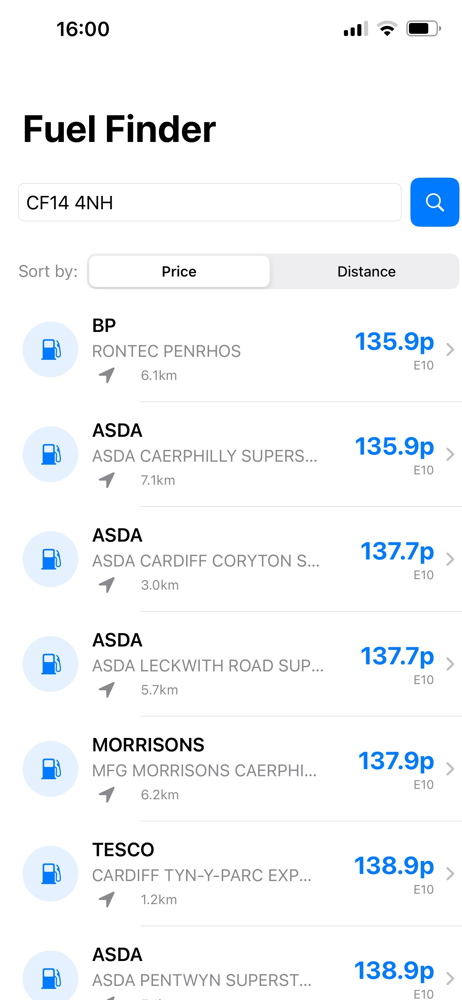Tap the blue magnifying glass search button
Viewport: 462px width, 1000px height.
click(435, 202)
